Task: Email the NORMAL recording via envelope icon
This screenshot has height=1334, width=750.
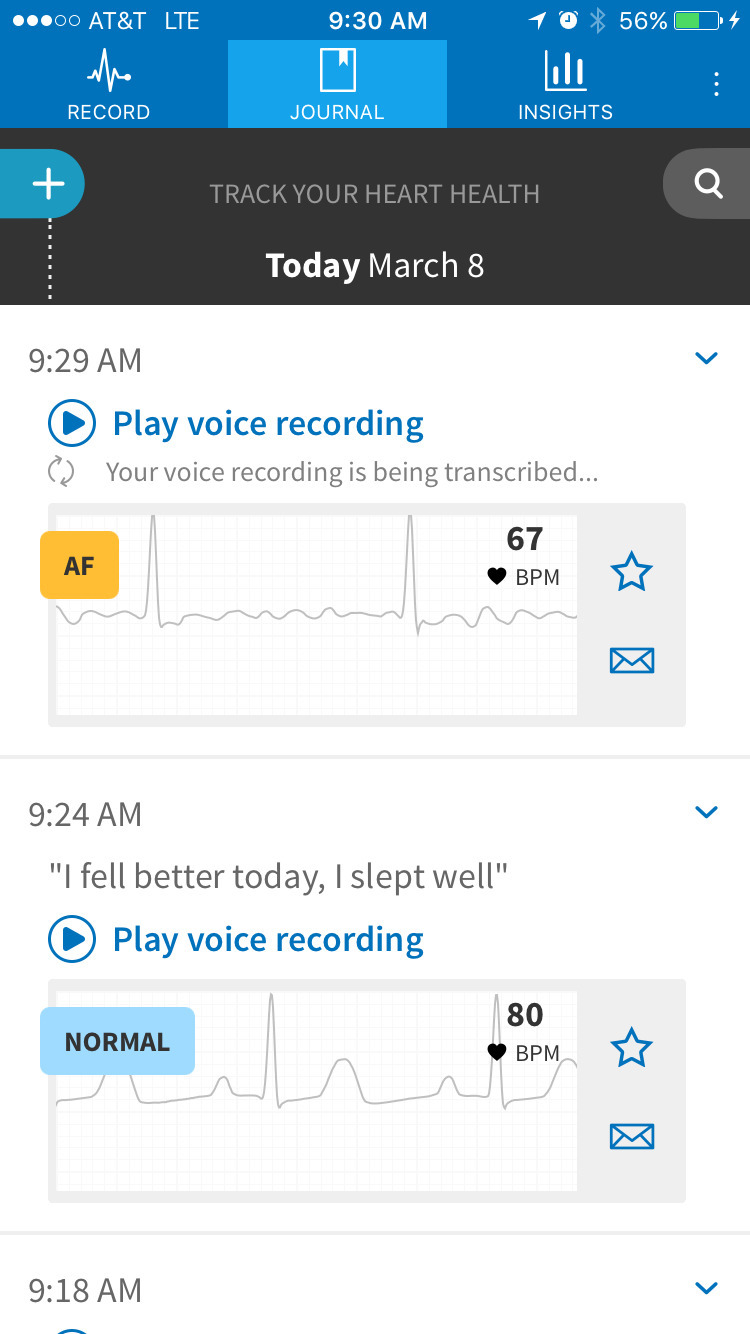Action: coord(631,1136)
